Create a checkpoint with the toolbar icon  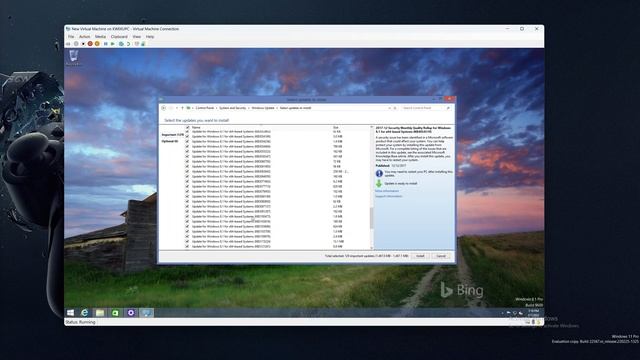121,44
